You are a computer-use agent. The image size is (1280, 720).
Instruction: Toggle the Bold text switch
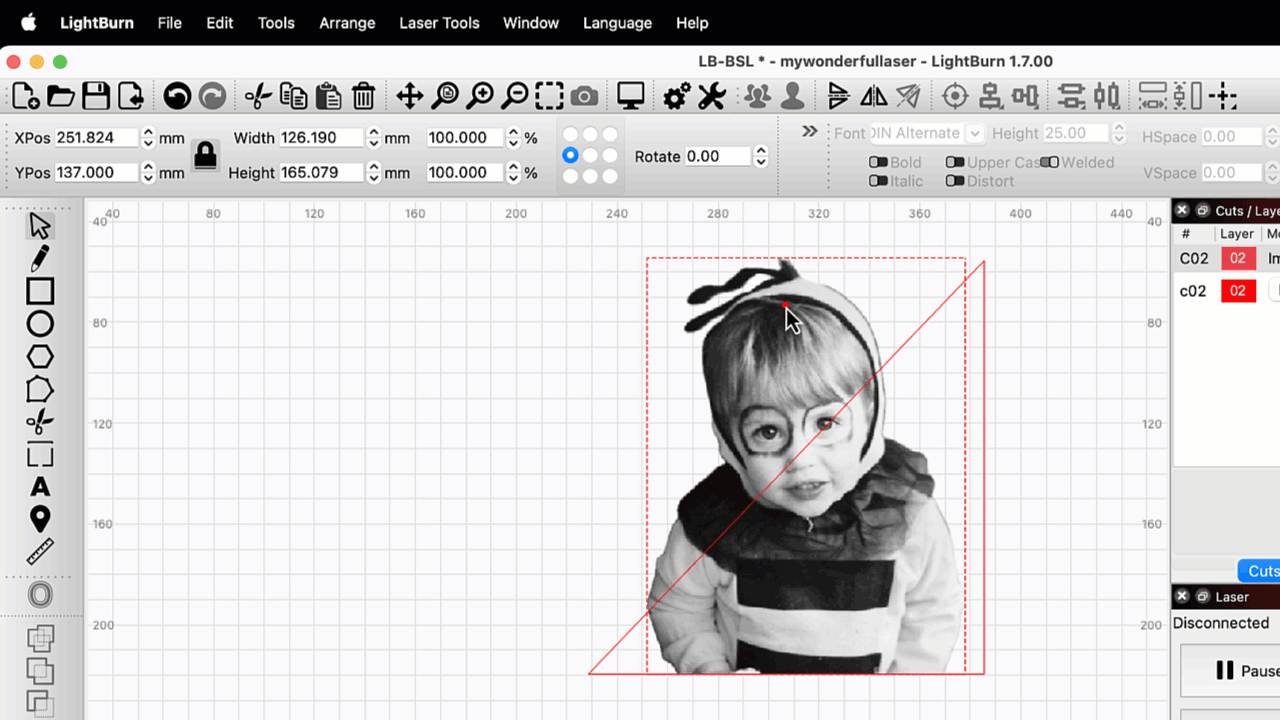[878, 162]
